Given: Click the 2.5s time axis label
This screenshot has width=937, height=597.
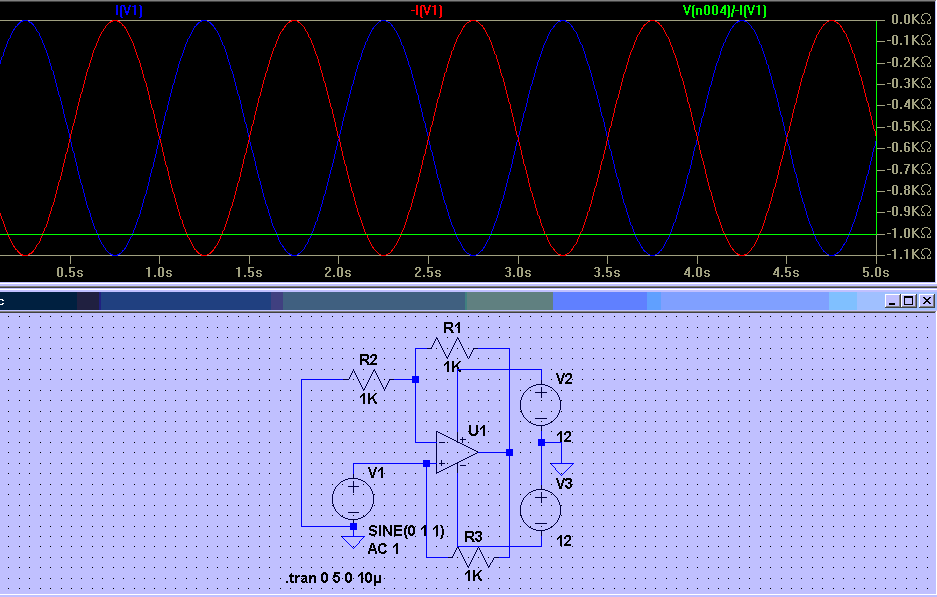Looking at the screenshot, I should [428, 273].
